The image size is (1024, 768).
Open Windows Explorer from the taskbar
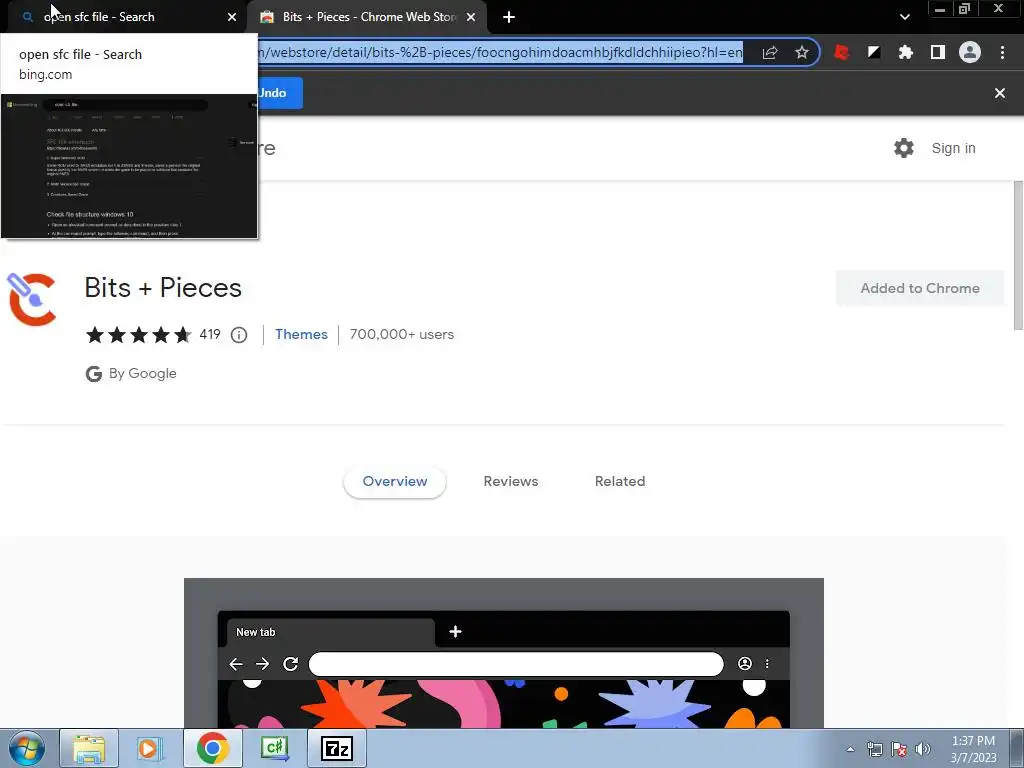coord(89,748)
